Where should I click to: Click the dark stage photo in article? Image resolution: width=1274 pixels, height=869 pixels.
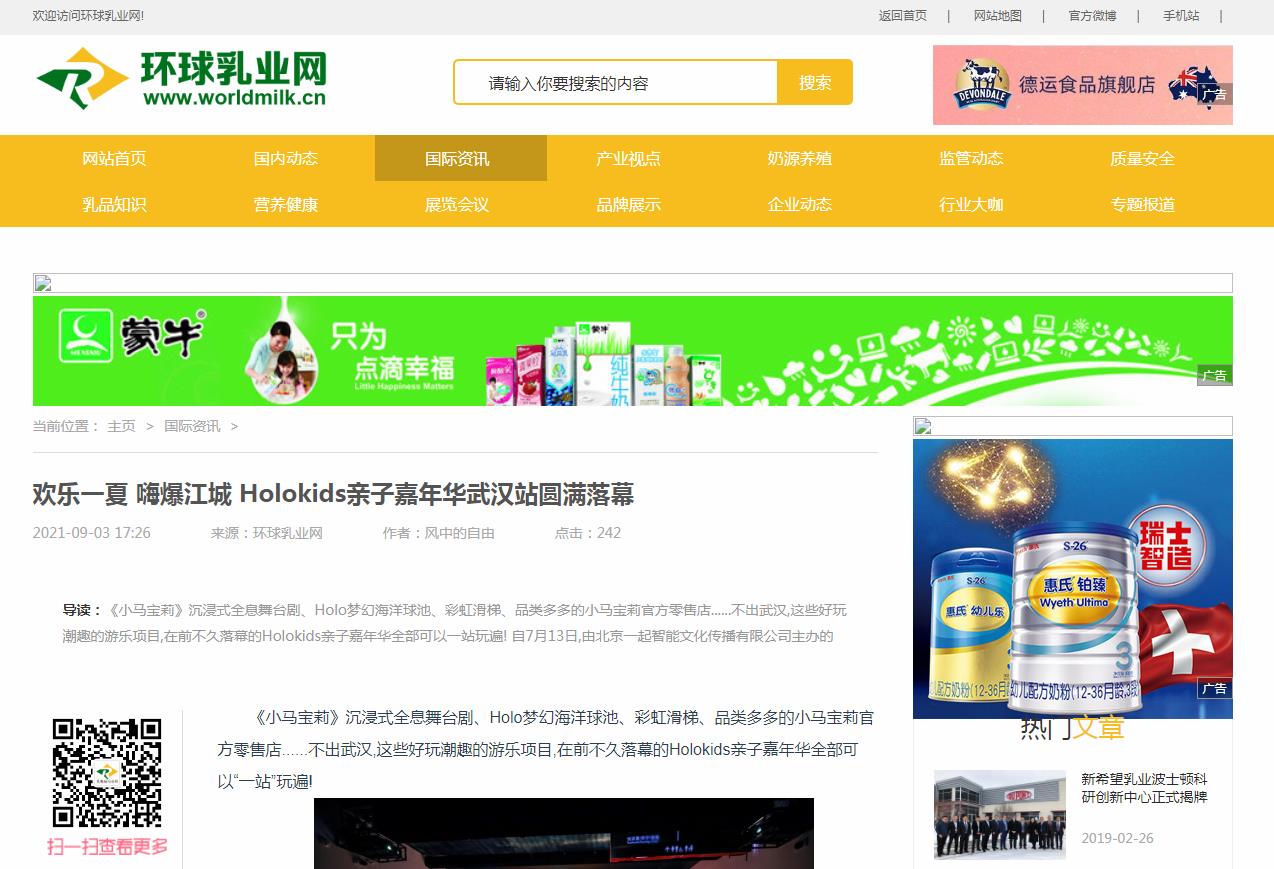pyautogui.click(x=564, y=833)
